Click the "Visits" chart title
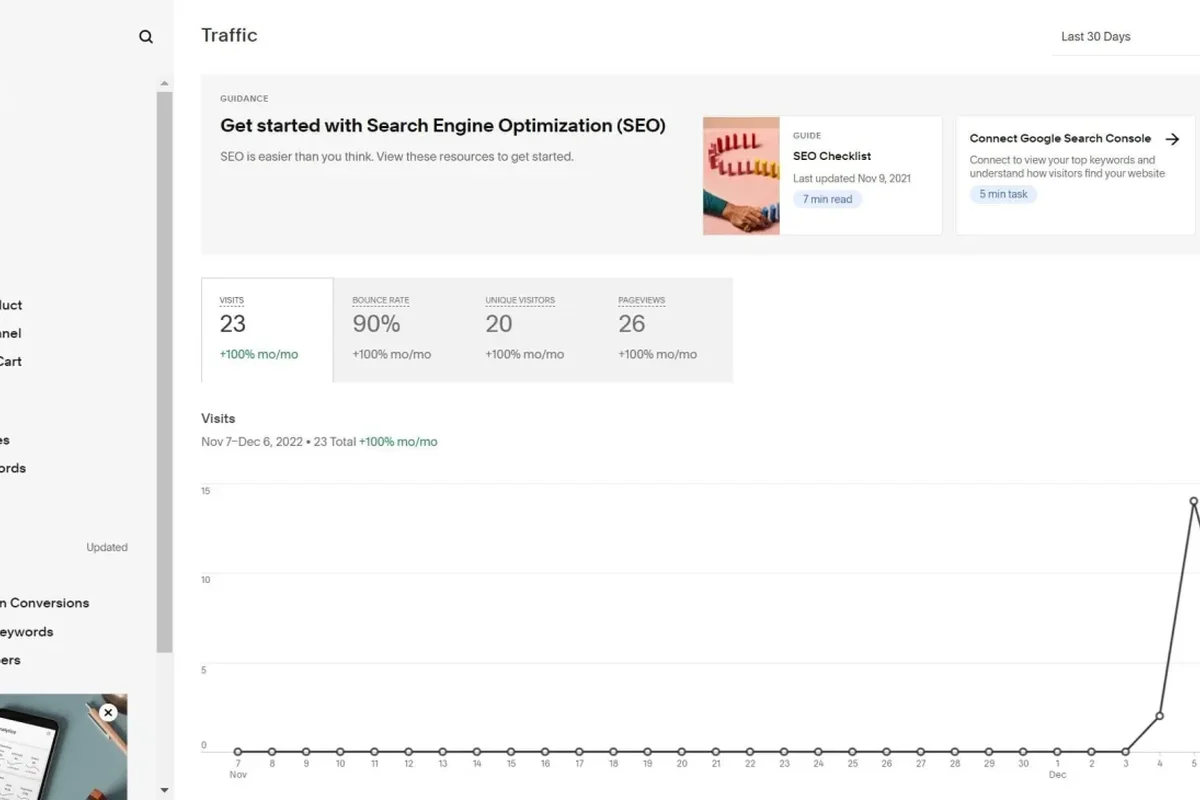 coord(218,418)
